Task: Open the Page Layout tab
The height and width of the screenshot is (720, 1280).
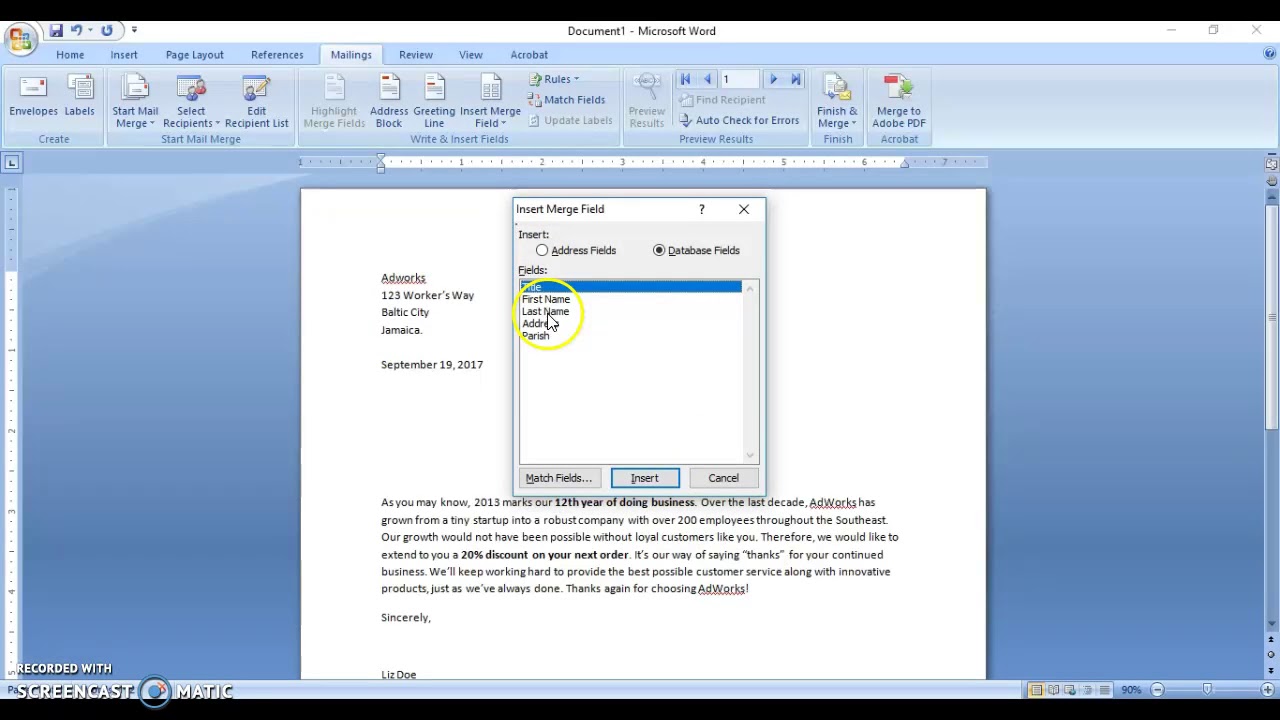Action: pyautogui.click(x=195, y=55)
